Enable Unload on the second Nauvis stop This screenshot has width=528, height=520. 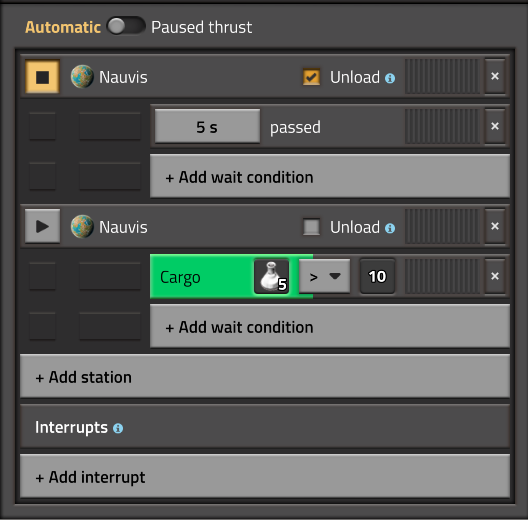311,227
